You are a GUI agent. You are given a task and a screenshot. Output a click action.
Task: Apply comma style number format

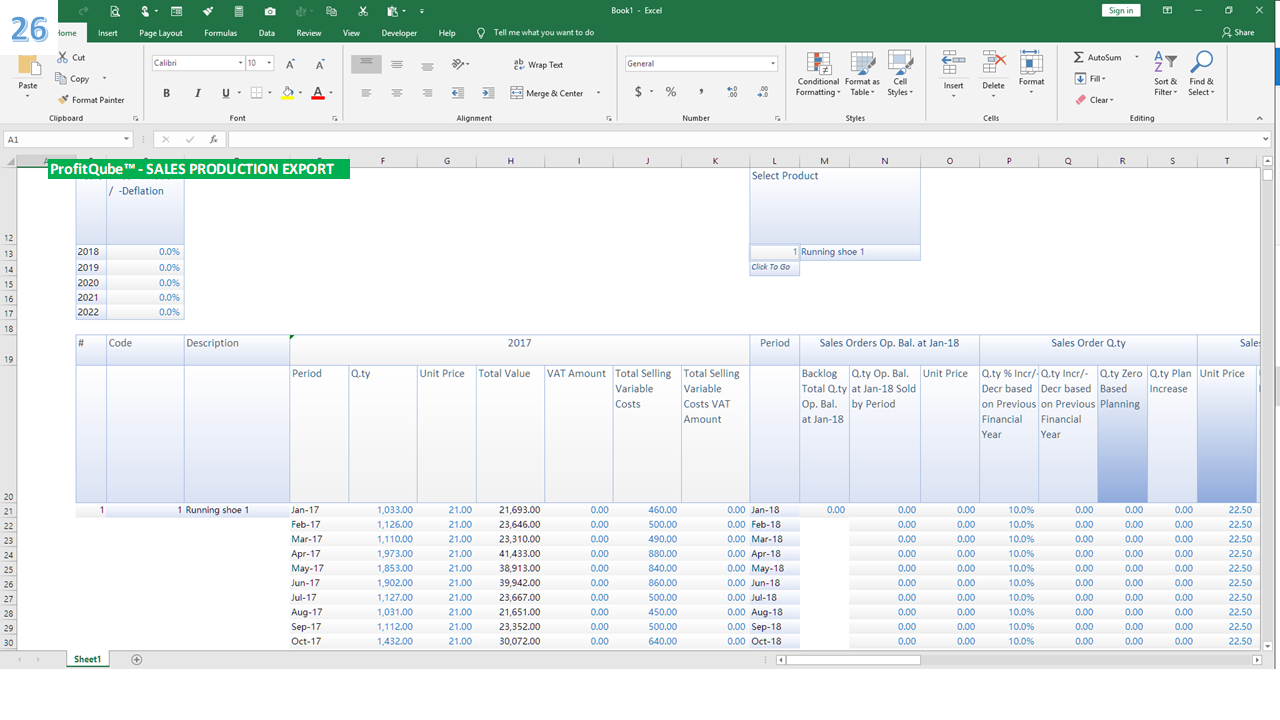coord(701,92)
